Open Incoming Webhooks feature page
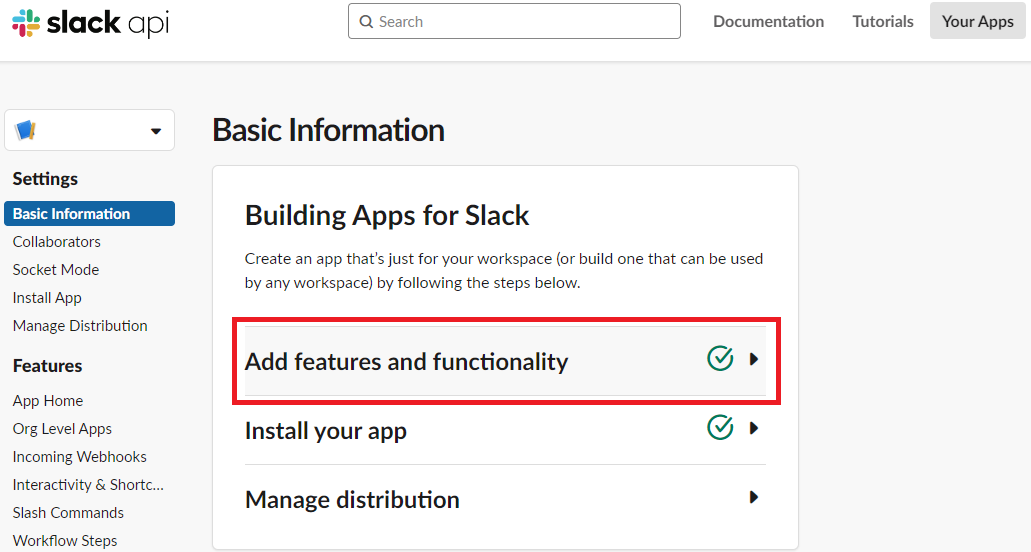 [80, 457]
